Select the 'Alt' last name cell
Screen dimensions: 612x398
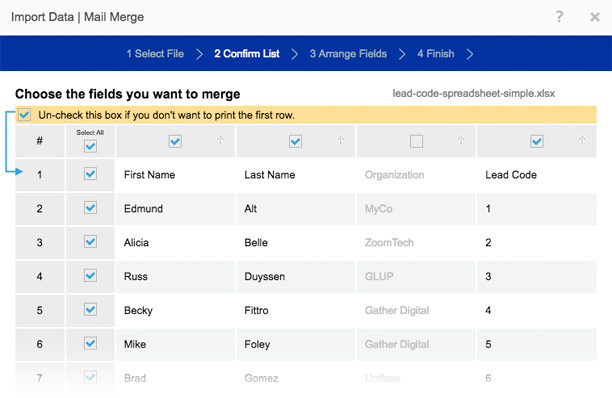coord(296,209)
